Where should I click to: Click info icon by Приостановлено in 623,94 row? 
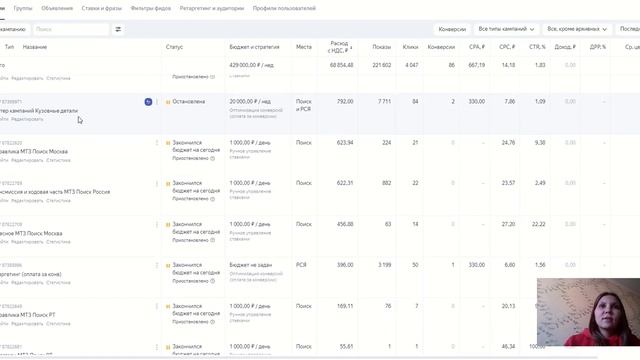click(212, 158)
